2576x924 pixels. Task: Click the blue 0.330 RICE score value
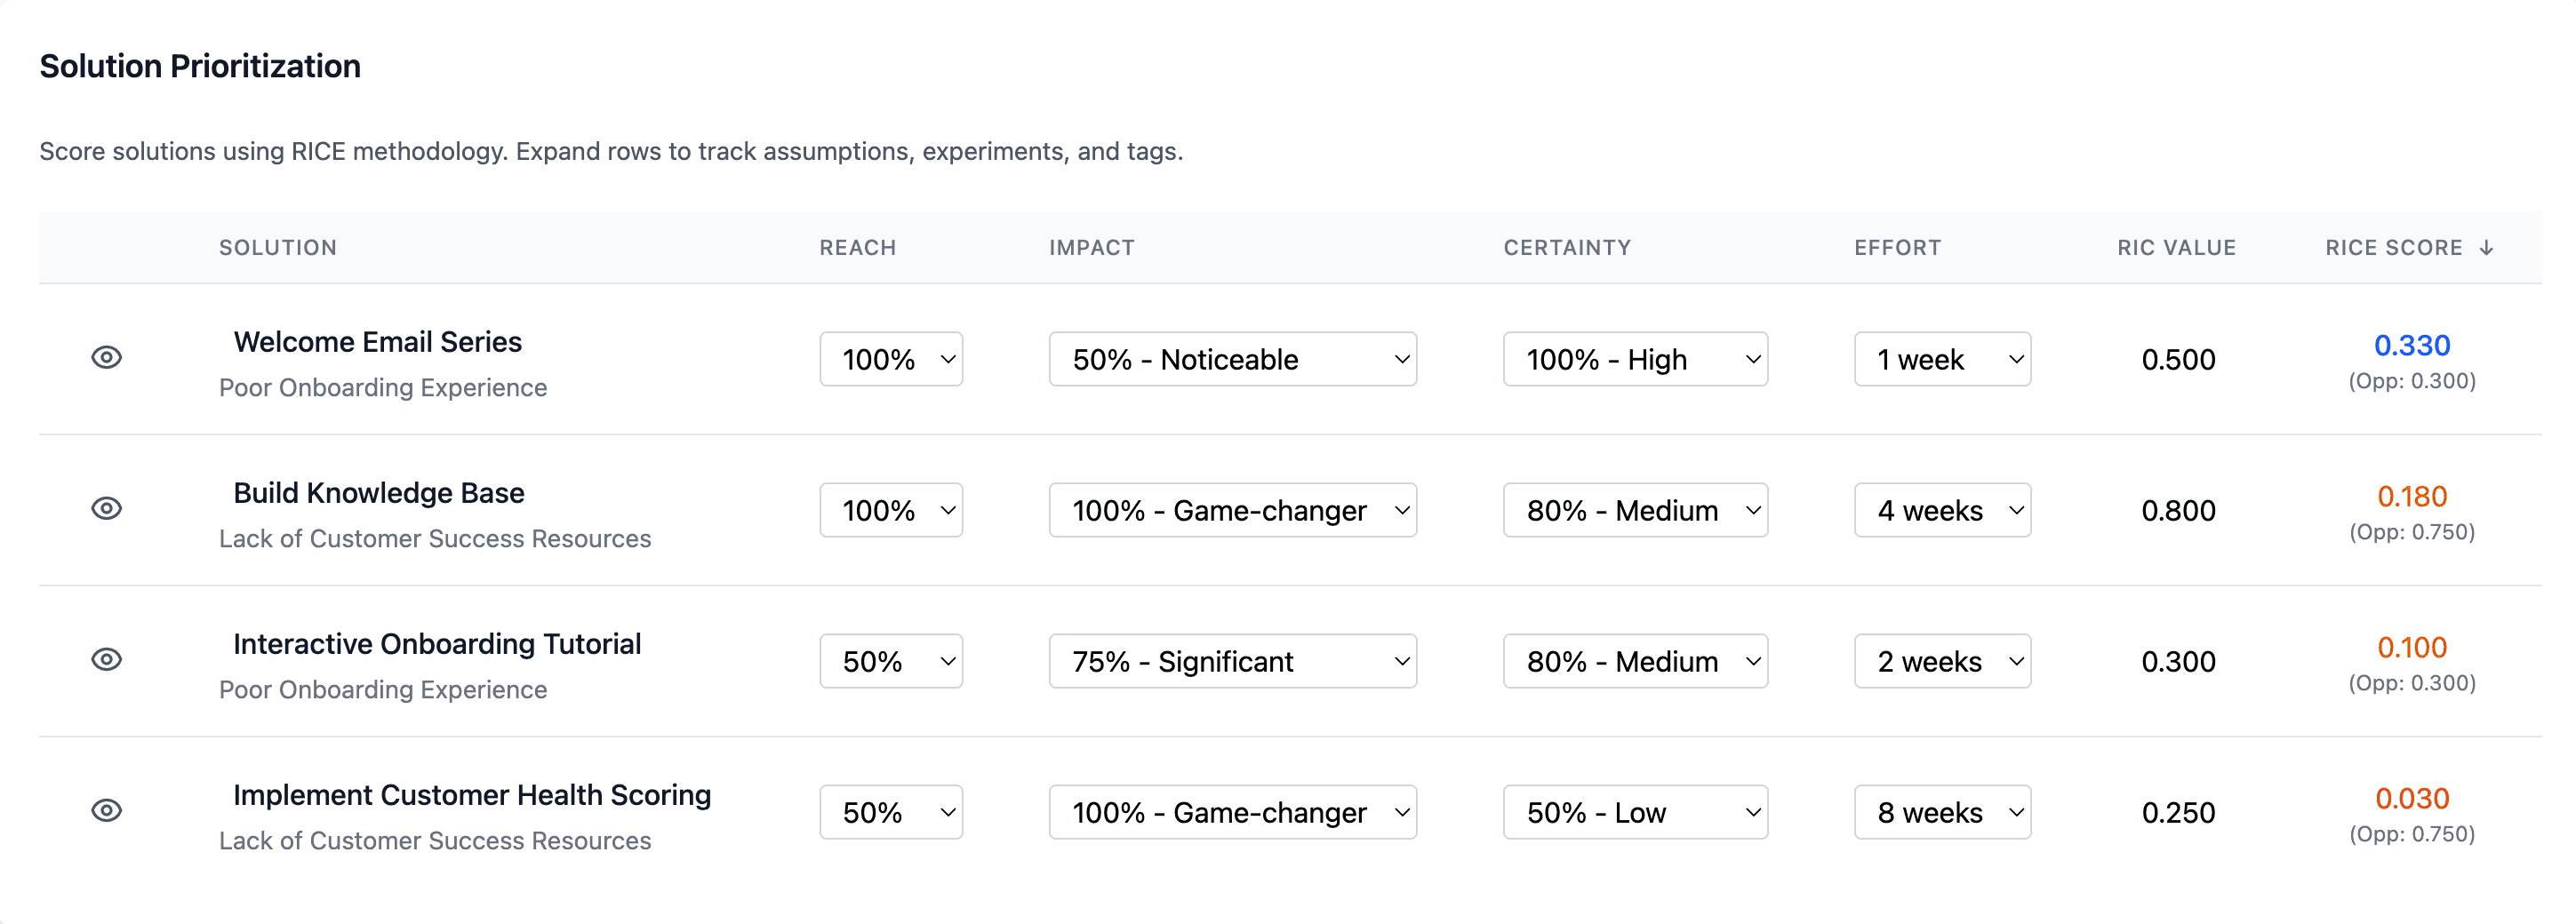pyautogui.click(x=2412, y=345)
